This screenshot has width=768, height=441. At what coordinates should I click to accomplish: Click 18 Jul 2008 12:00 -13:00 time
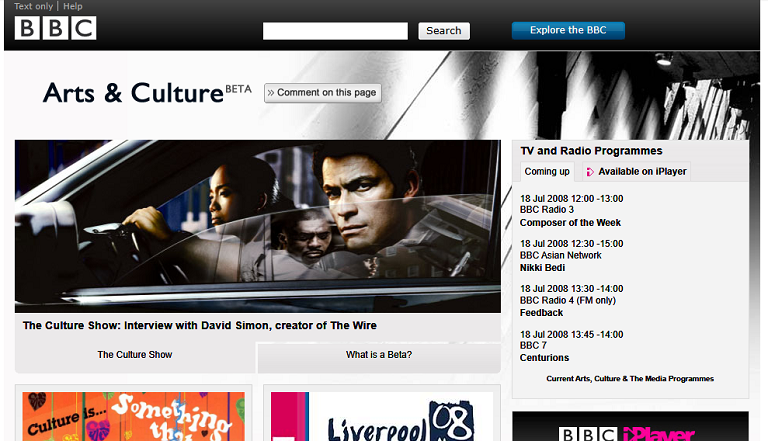(572, 199)
